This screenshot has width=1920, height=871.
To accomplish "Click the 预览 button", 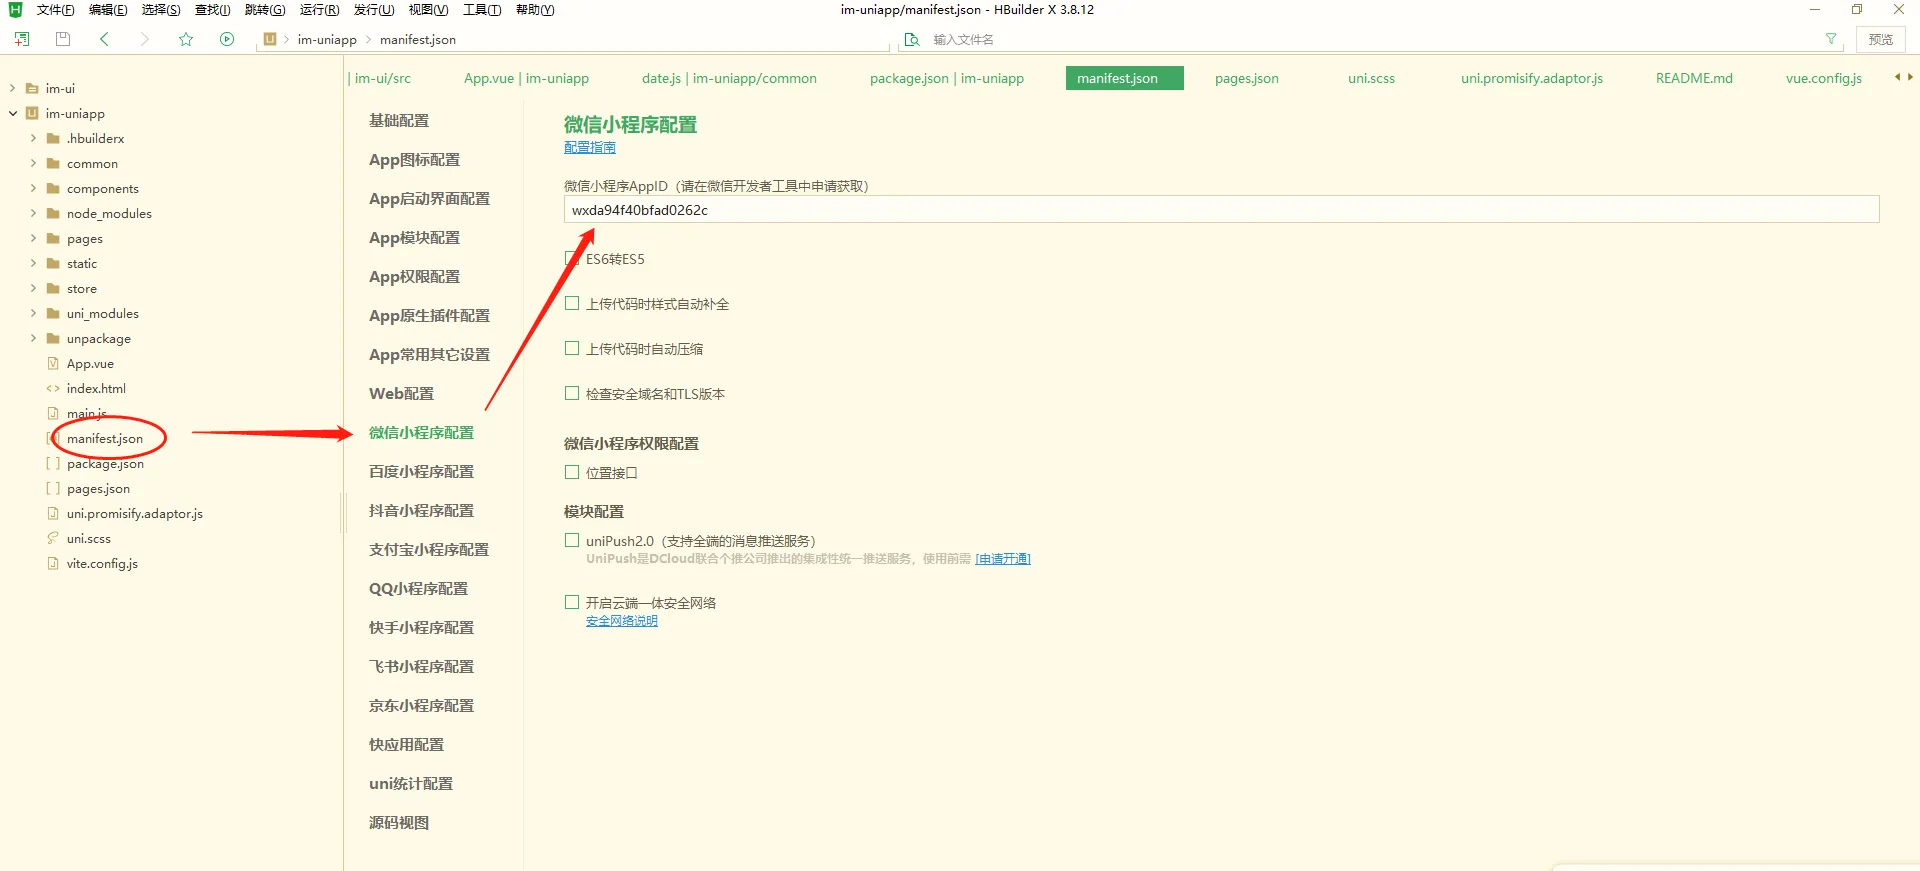I will tap(1881, 39).
